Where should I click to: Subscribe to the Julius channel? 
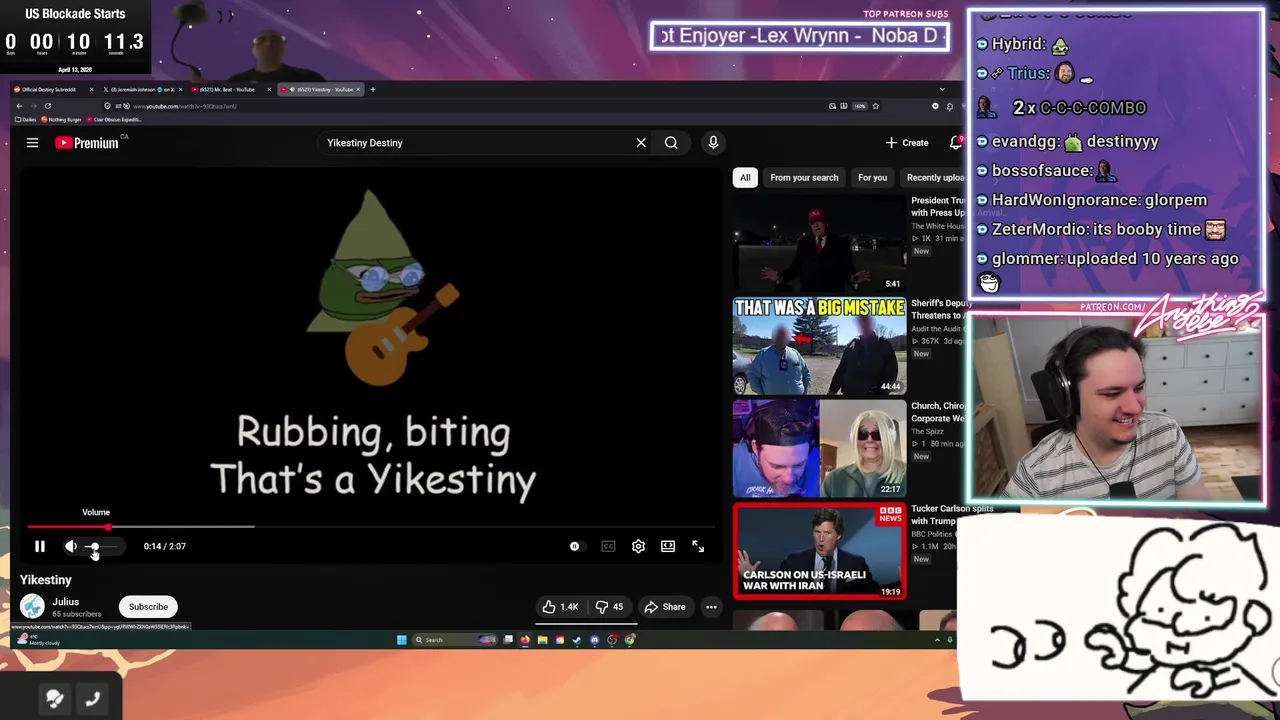click(x=148, y=607)
